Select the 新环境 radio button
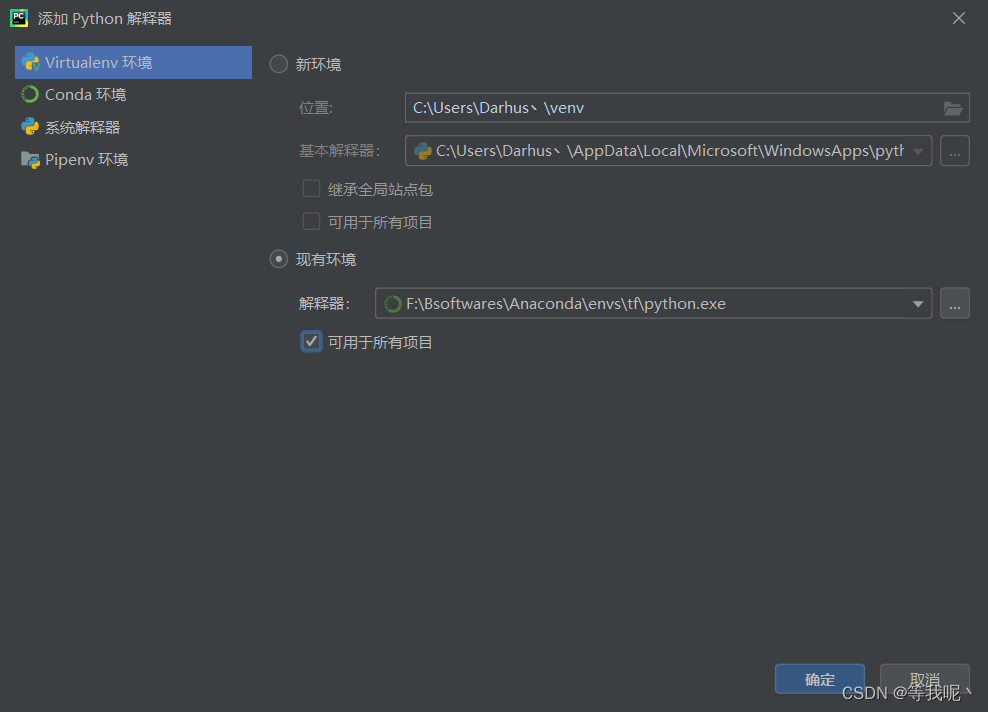The width and height of the screenshot is (988, 712). click(279, 64)
